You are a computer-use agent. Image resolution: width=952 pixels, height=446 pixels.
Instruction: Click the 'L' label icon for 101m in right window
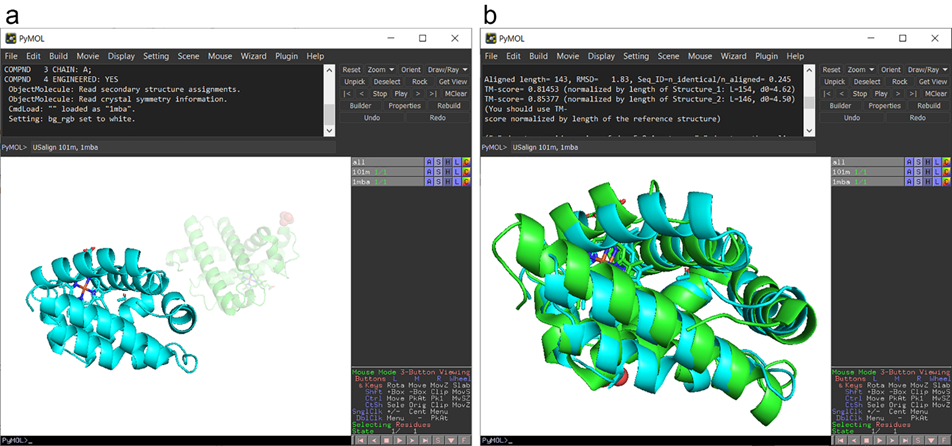(x=935, y=172)
